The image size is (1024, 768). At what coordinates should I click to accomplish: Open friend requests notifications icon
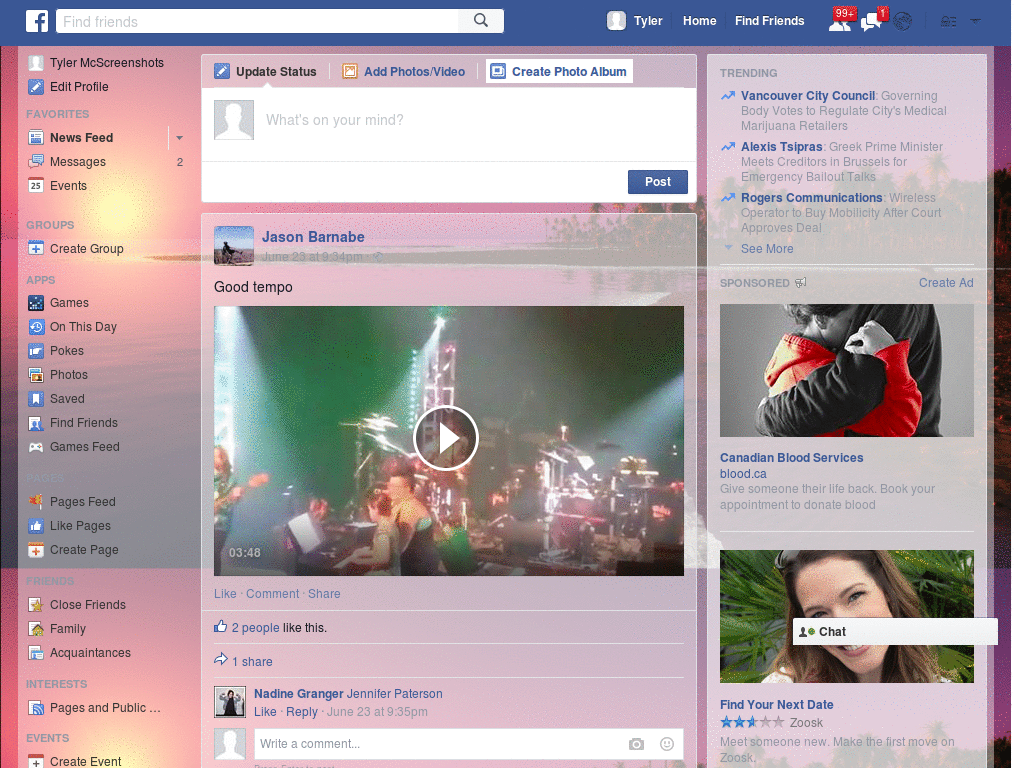click(840, 21)
